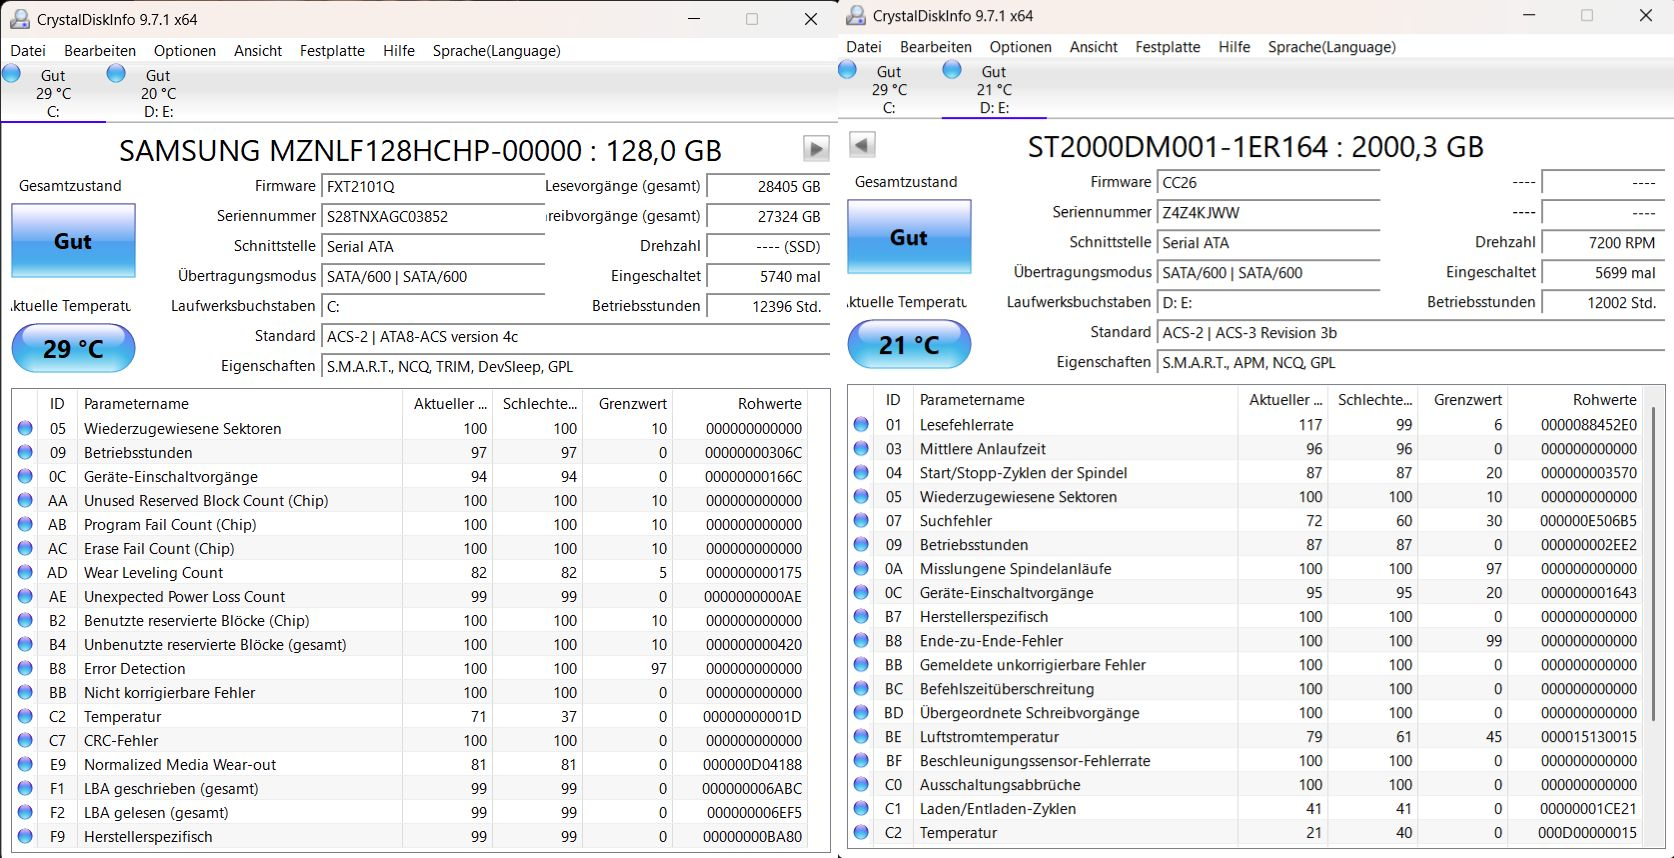Viewport: 1674px width, 858px height.
Task: Click ID column header in right window
Action: tap(893, 400)
